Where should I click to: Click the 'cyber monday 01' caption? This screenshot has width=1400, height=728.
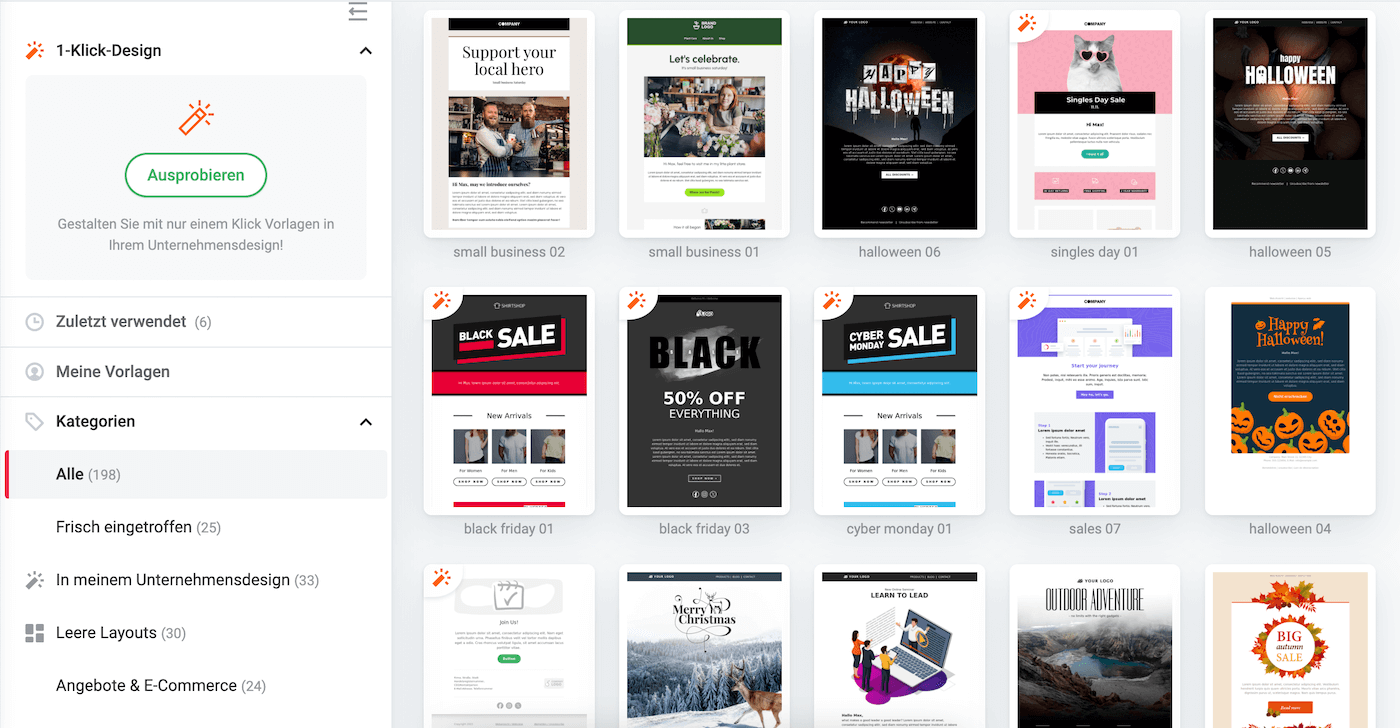899,529
